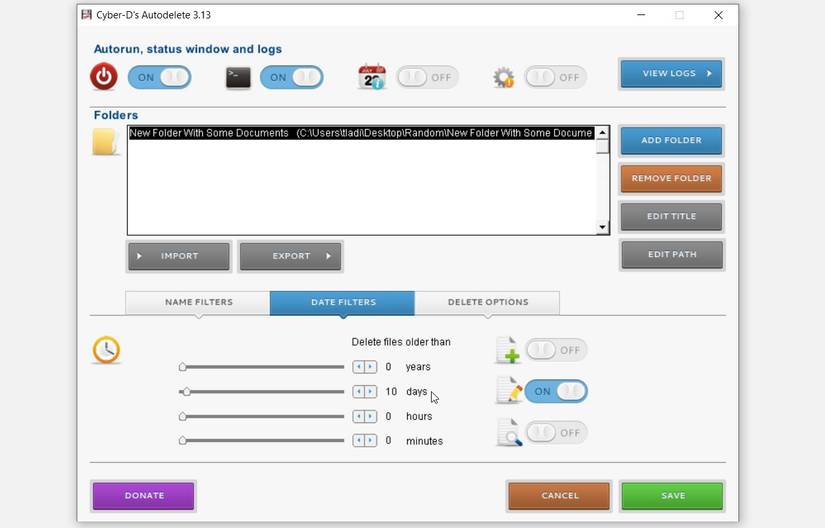Click the calendar info icon
This screenshot has height=528, width=825.
371,77
